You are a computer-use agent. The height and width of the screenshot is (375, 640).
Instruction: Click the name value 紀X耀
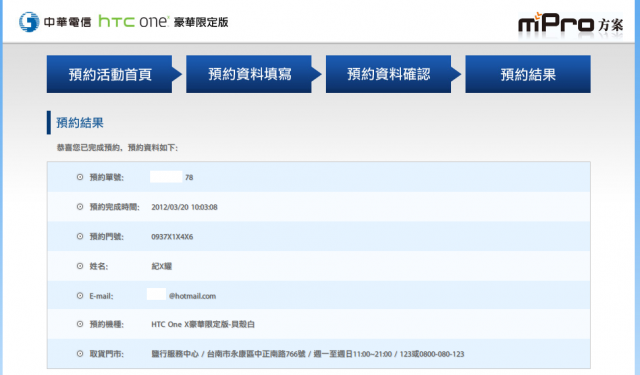[x=162, y=266]
